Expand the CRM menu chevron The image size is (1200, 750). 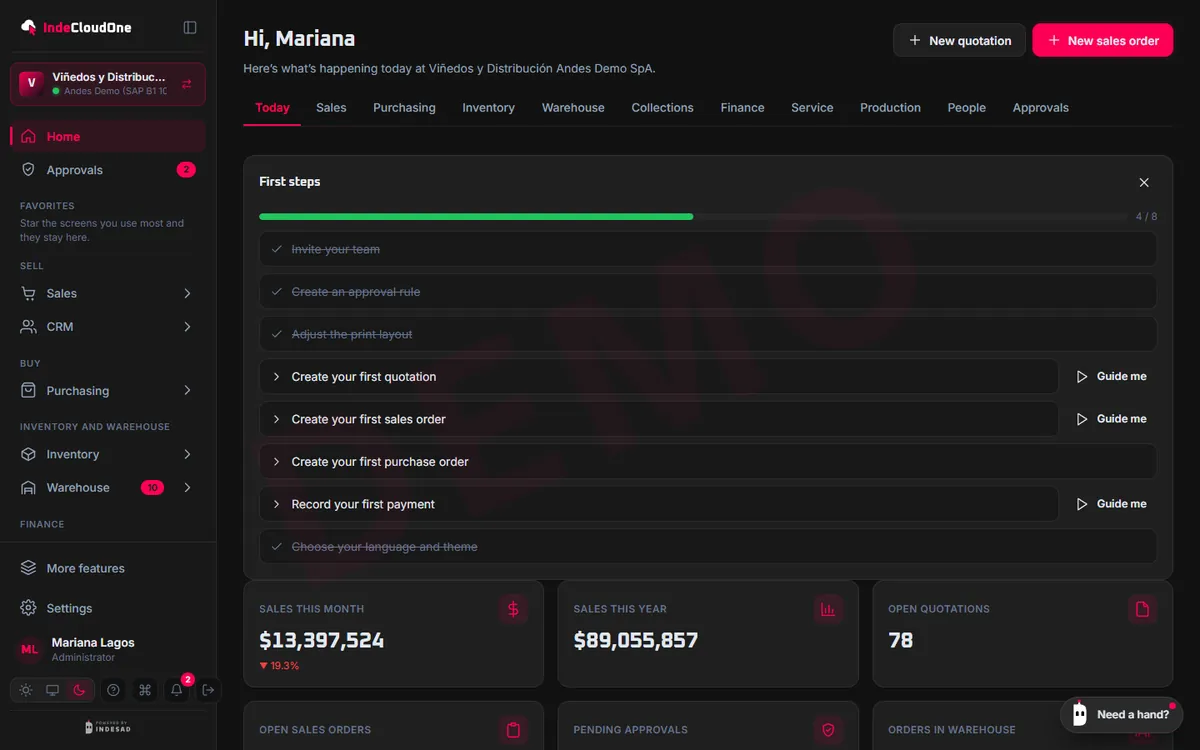[x=187, y=327]
